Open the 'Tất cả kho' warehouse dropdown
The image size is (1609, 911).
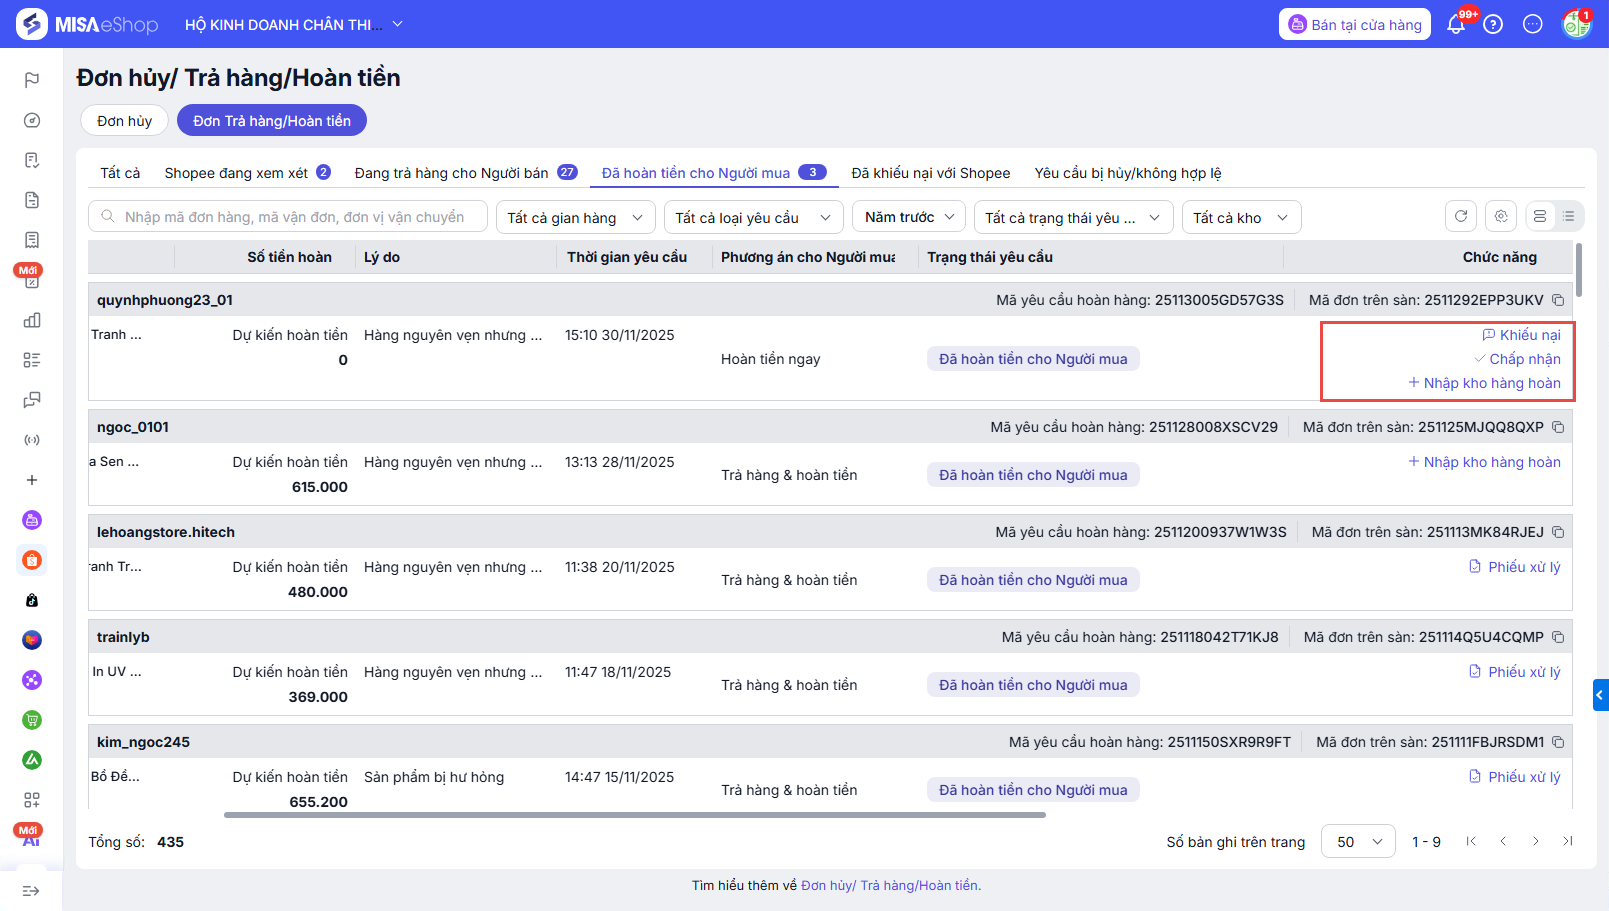pos(1242,217)
